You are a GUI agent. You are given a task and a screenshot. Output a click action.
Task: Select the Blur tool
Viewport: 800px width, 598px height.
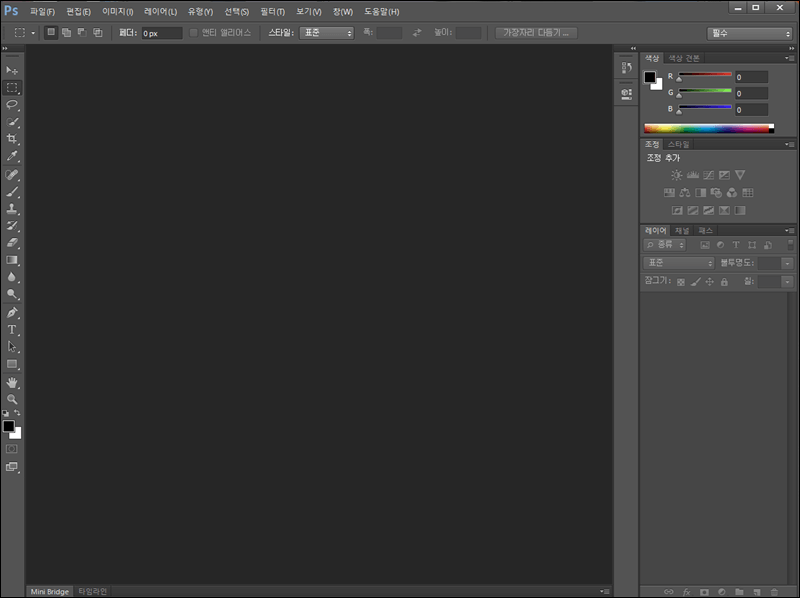pos(12,277)
